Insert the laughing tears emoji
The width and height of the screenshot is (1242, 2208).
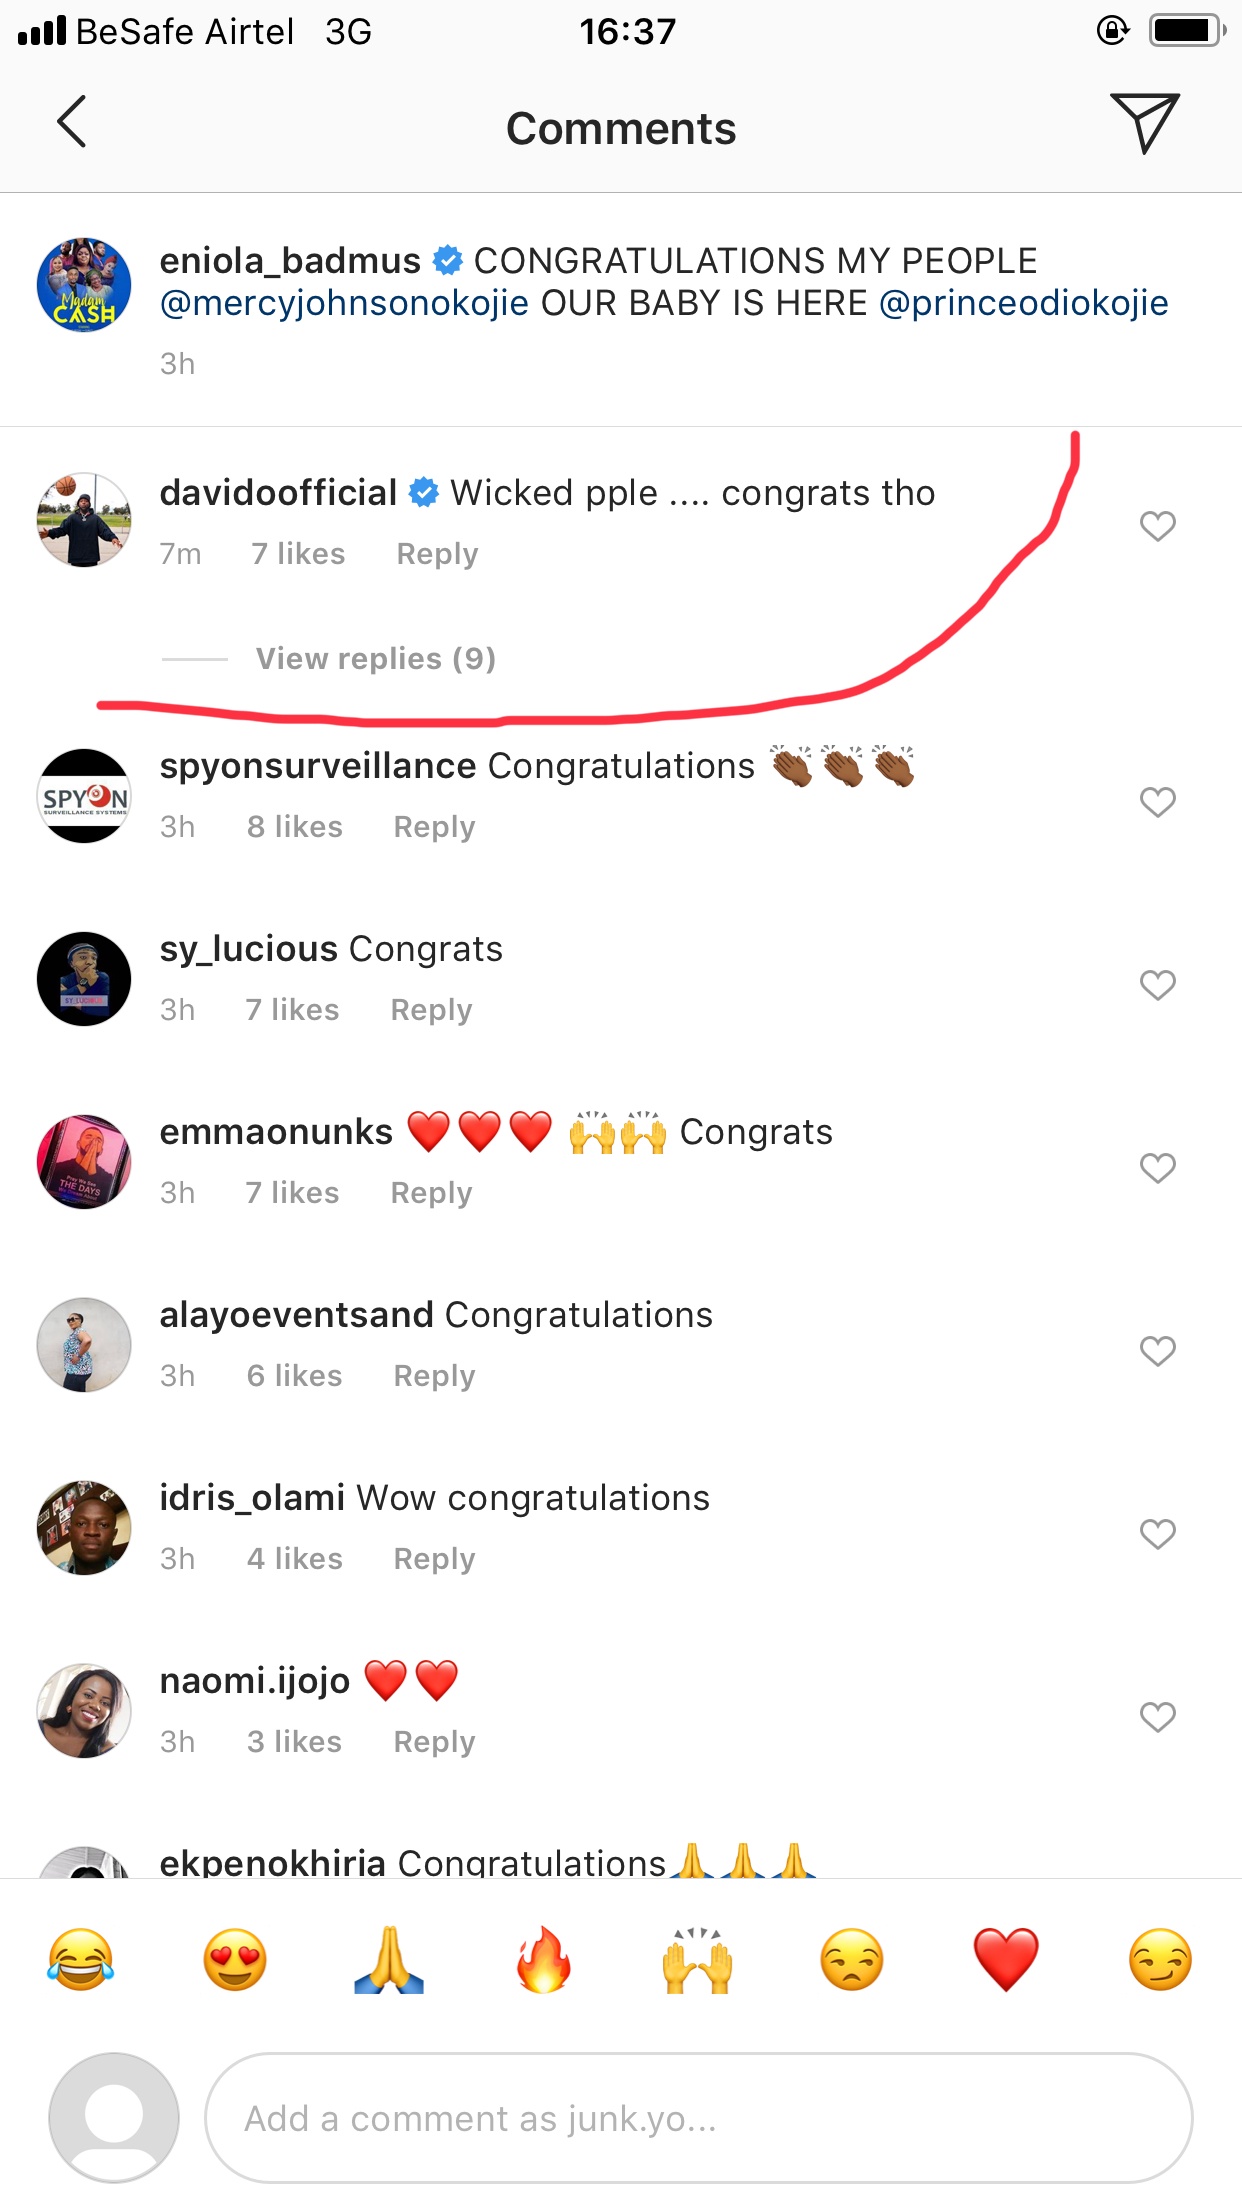80,1960
